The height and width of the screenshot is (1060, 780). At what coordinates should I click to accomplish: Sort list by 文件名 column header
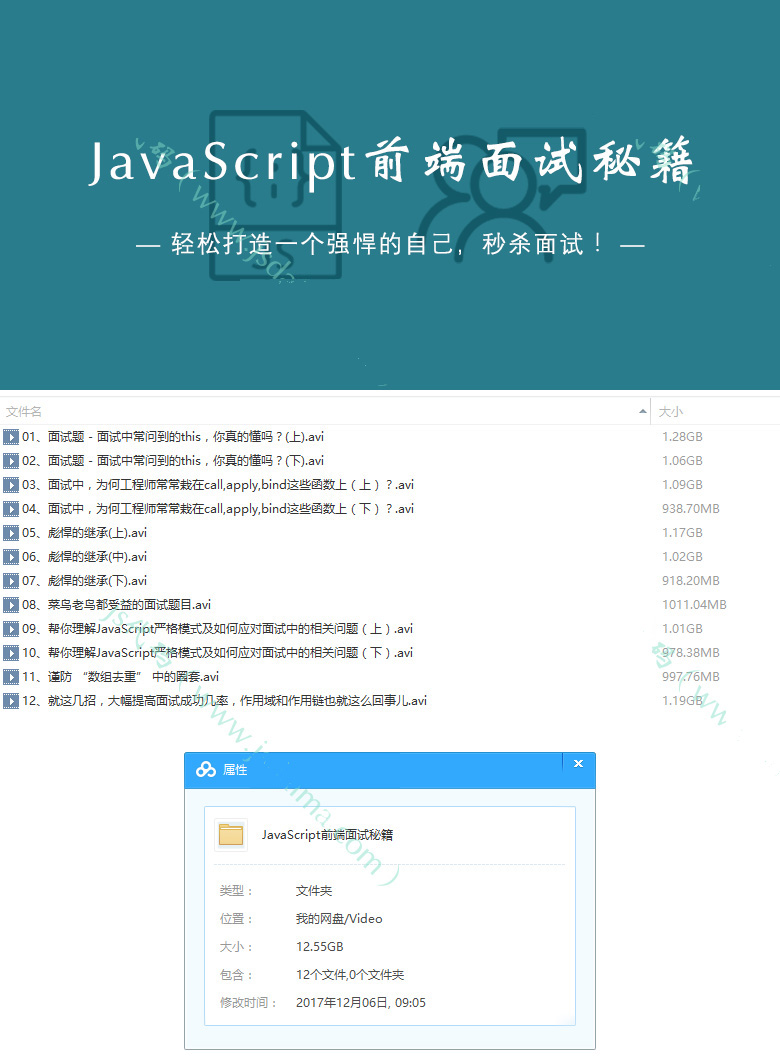coord(24,411)
